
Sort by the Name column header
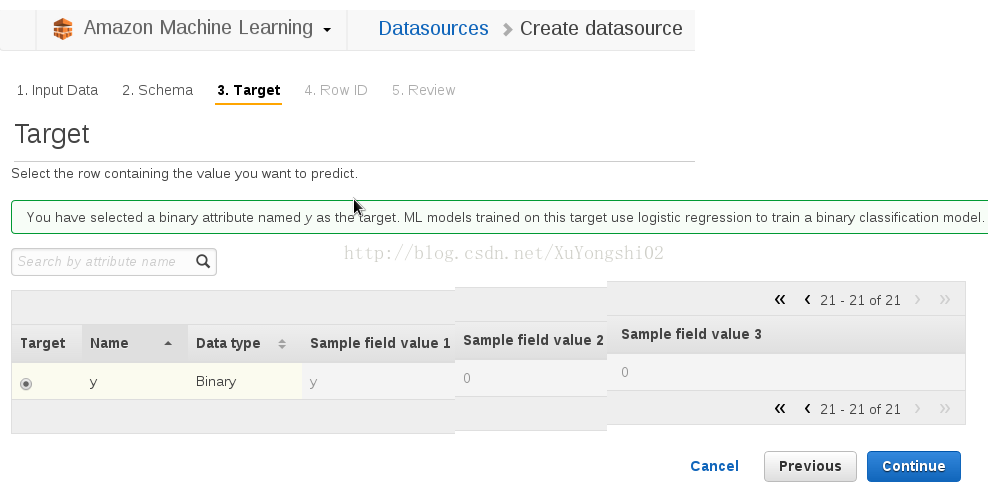coord(135,343)
